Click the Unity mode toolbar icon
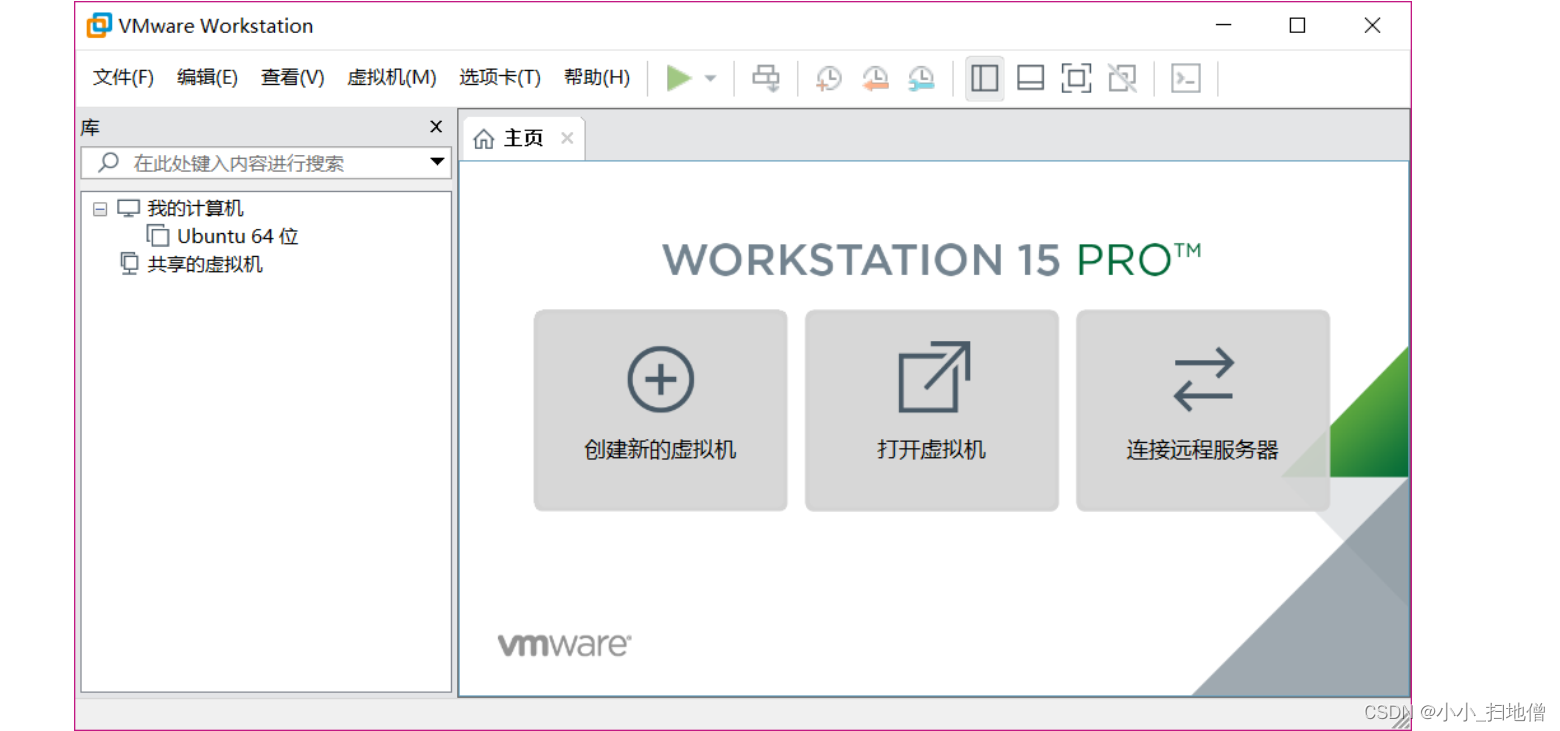This screenshot has height=731, width=1560. click(1122, 78)
